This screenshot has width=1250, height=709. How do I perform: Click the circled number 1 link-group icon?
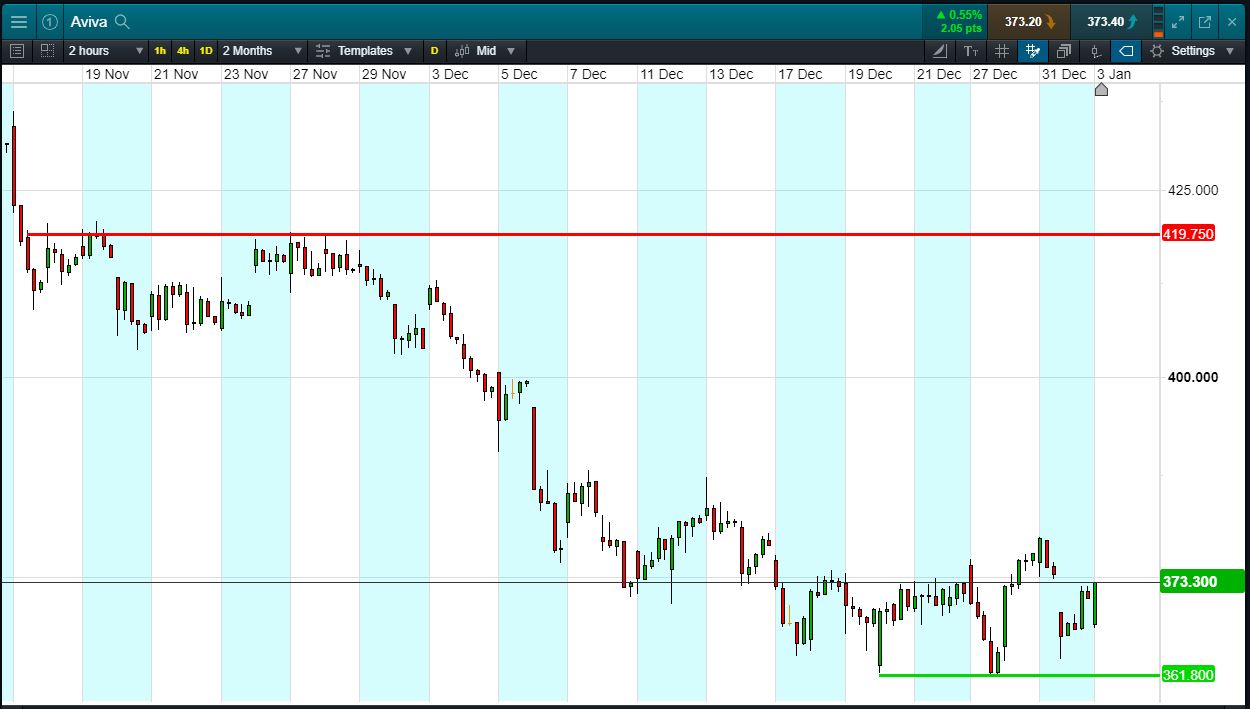(x=49, y=21)
